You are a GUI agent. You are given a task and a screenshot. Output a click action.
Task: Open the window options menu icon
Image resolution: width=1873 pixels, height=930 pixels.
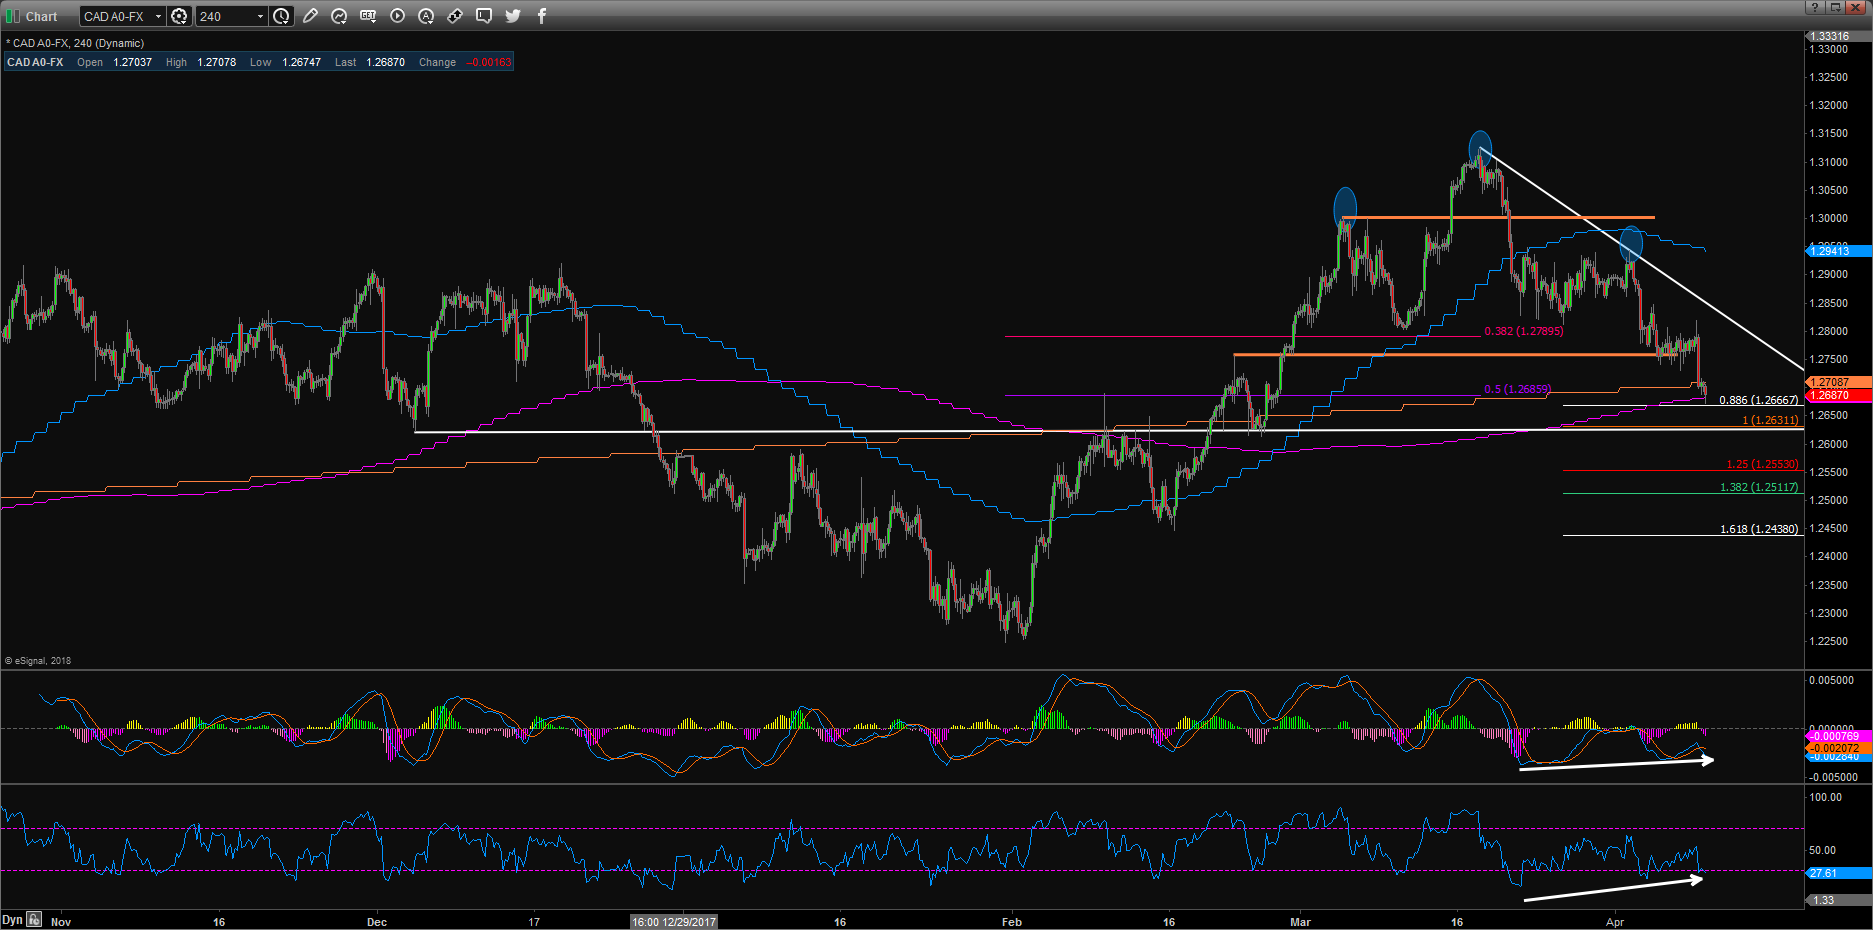tap(1835, 8)
